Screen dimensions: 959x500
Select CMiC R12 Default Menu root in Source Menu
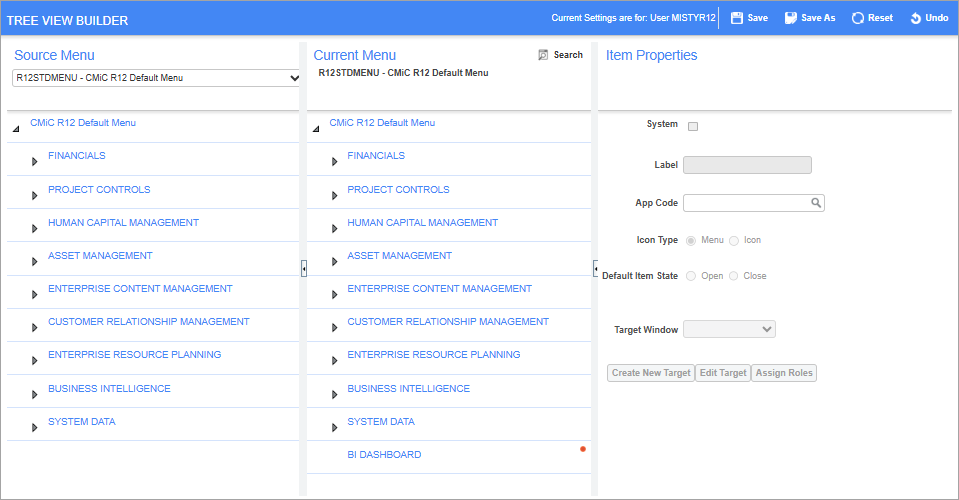[83, 123]
